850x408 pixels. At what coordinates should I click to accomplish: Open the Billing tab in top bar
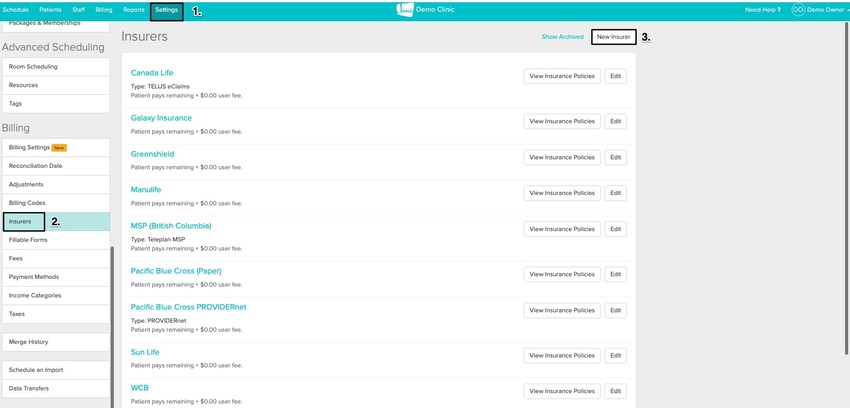tap(104, 10)
